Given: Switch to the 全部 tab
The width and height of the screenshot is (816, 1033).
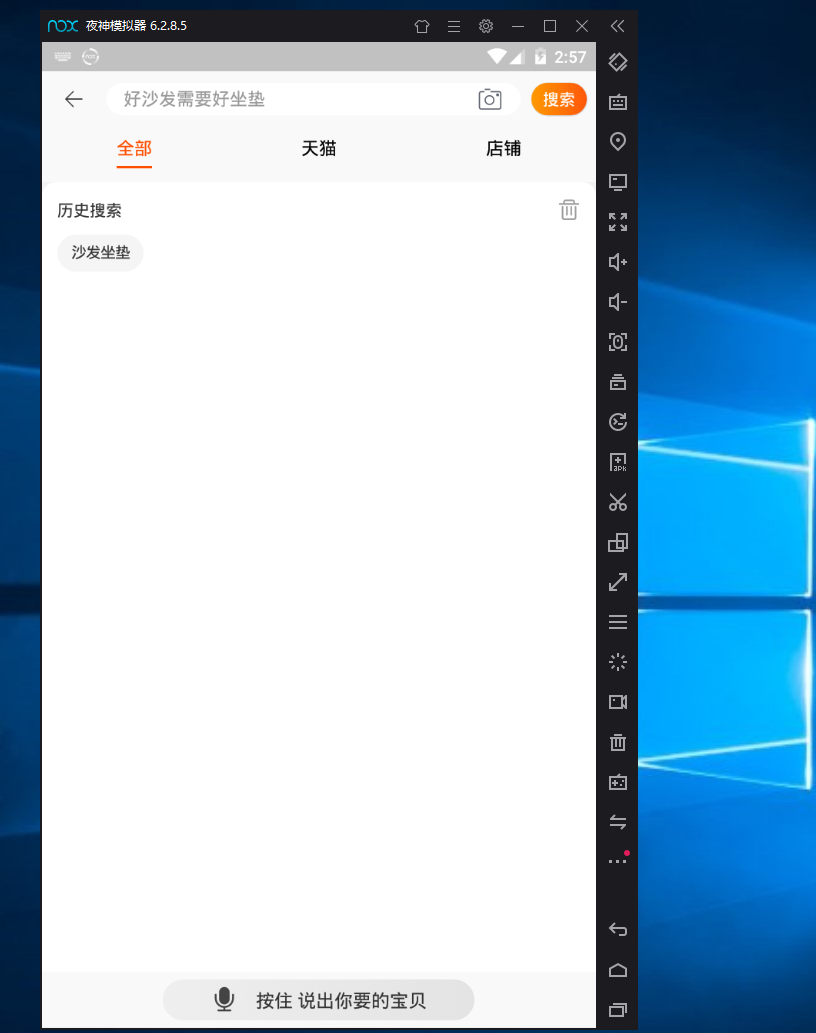Looking at the screenshot, I should click(x=134, y=149).
